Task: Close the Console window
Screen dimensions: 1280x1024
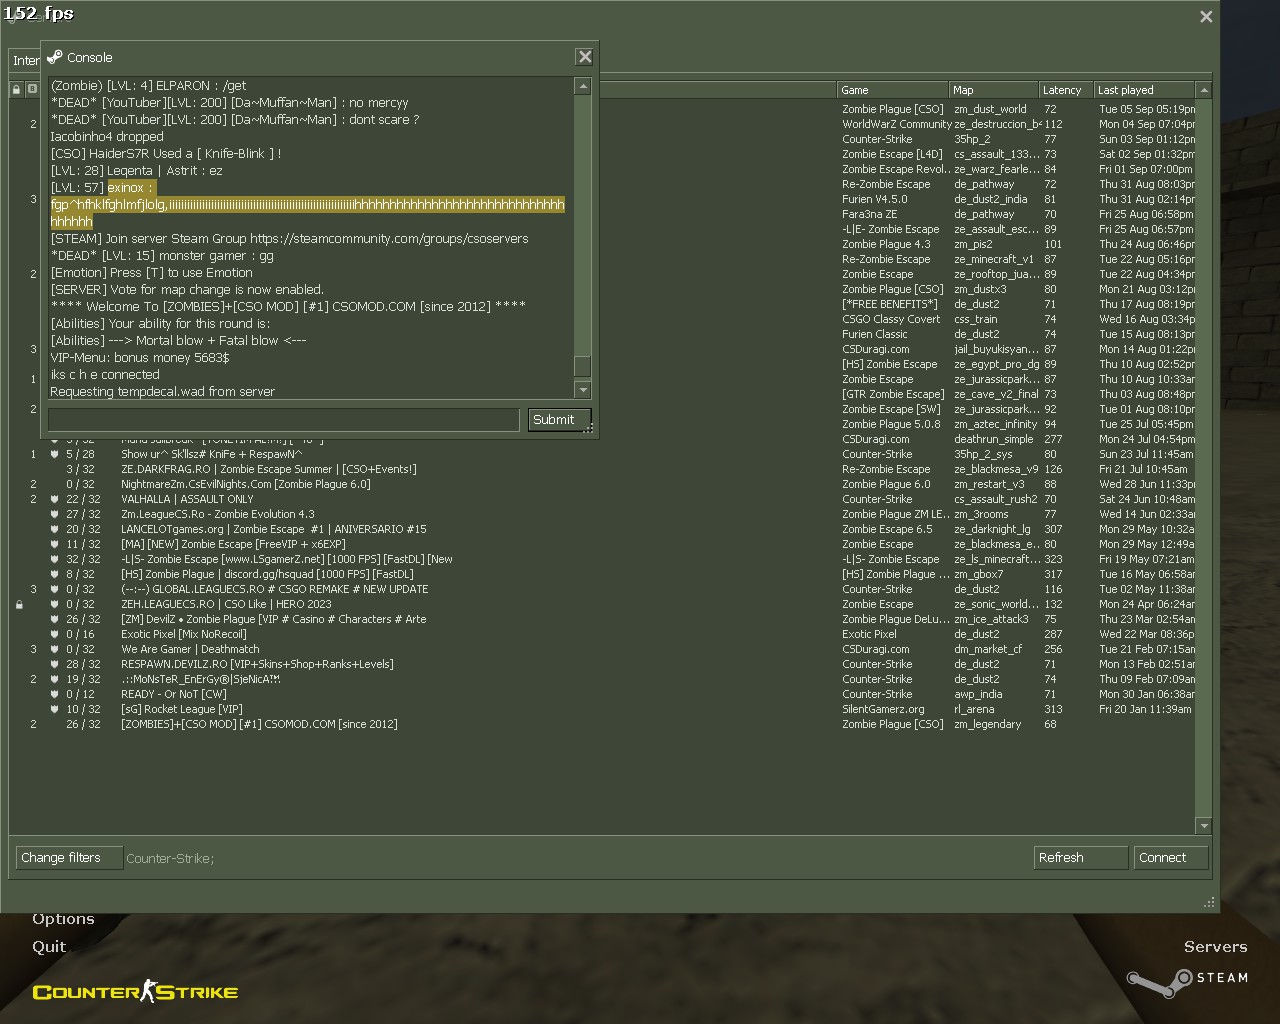Action: (x=585, y=57)
